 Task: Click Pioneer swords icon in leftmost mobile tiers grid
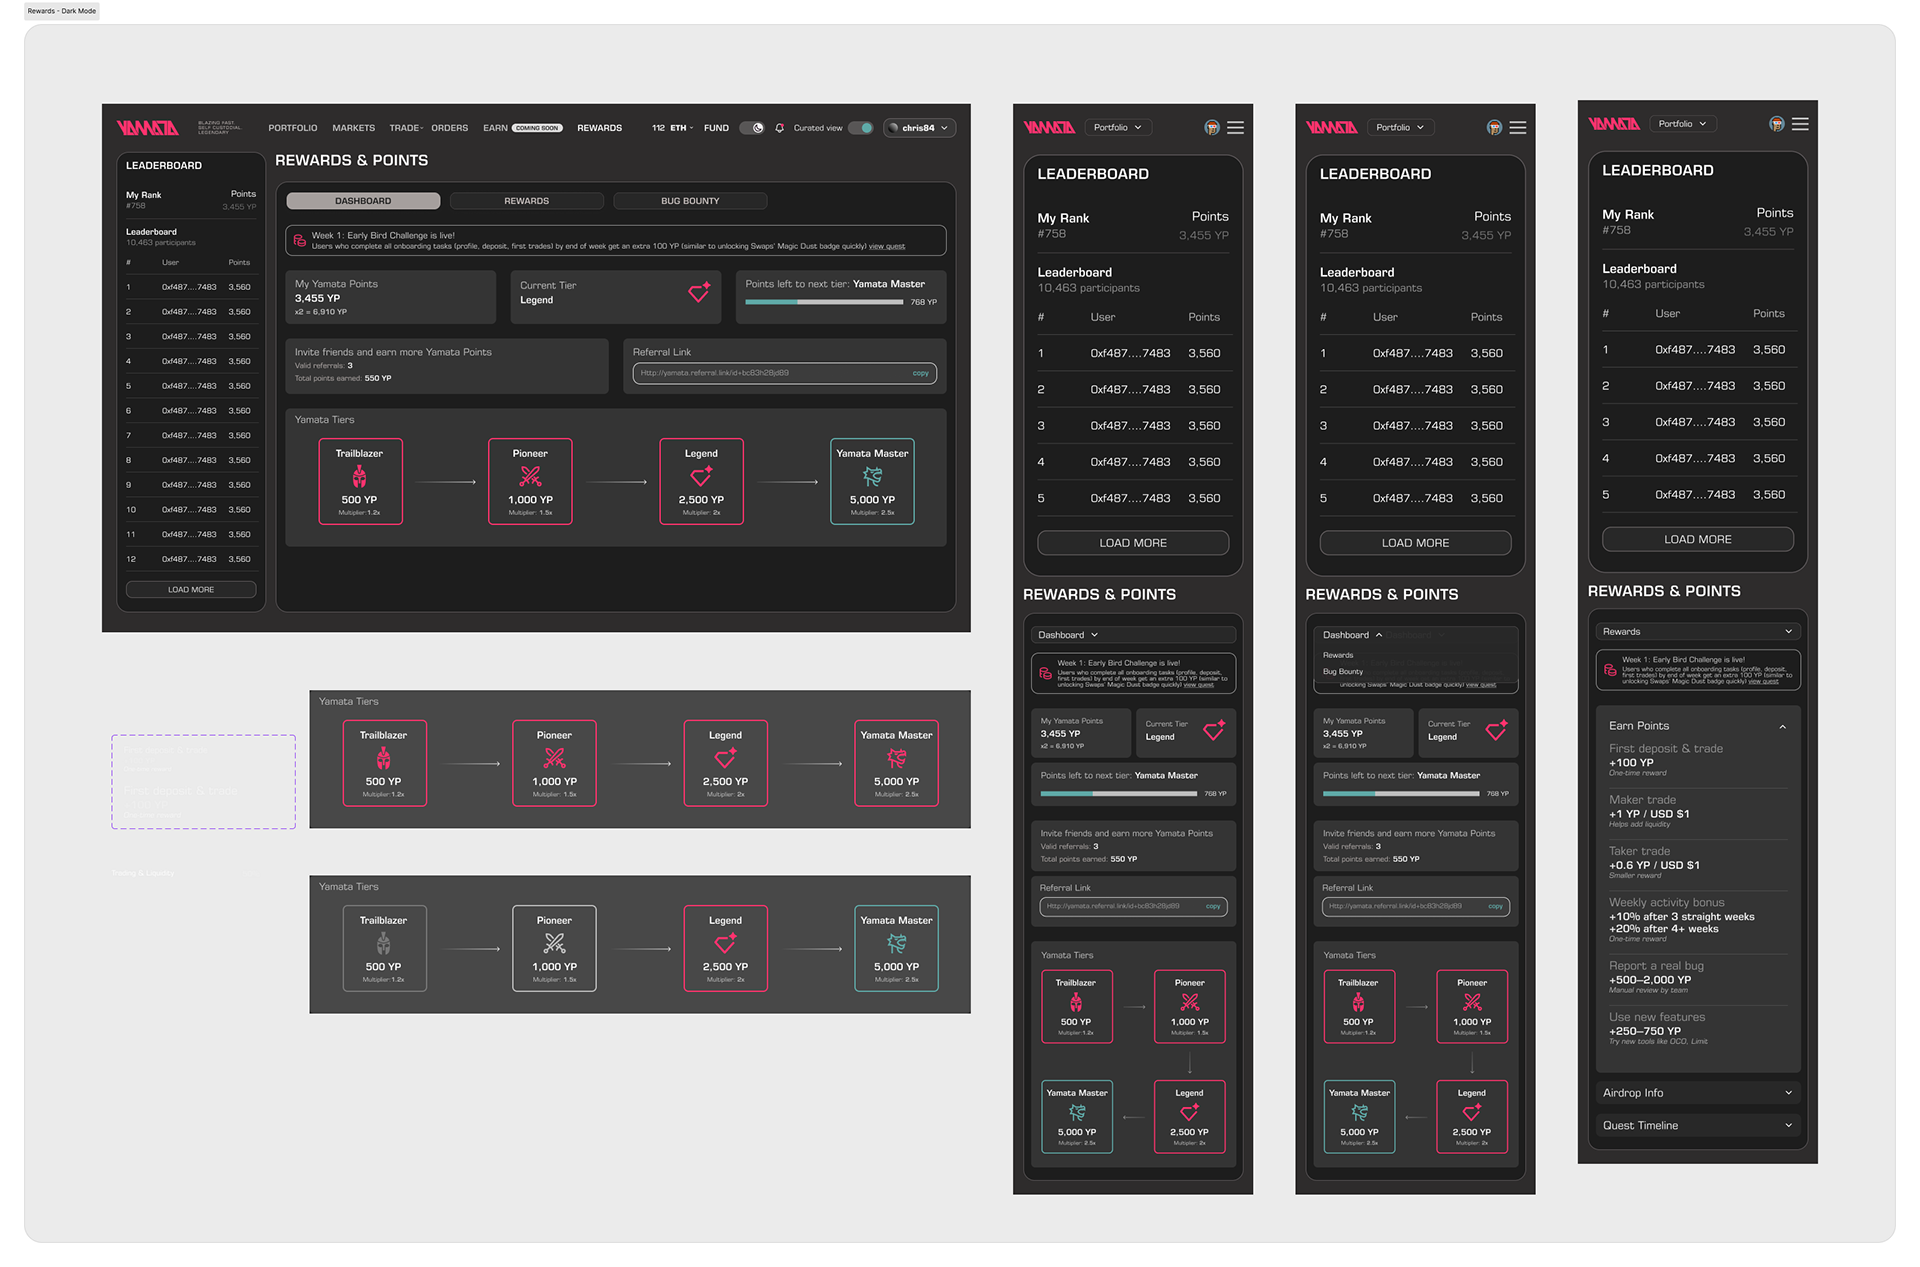1189,1003
